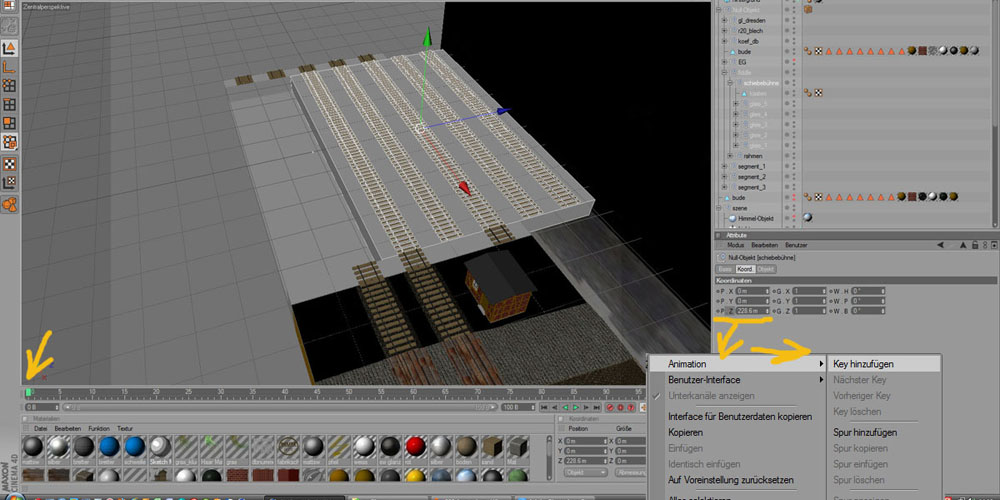Expand the 'gl_dresden' object tree node
Screen dimensions: 1000x500
coord(723,19)
